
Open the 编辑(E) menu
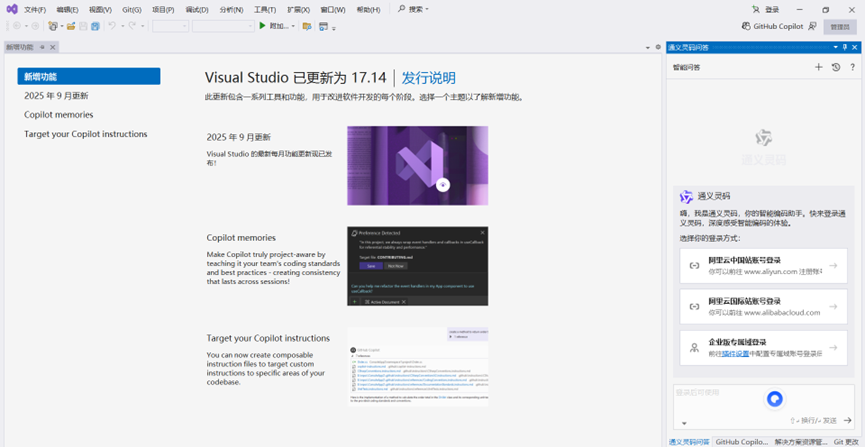pos(67,10)
